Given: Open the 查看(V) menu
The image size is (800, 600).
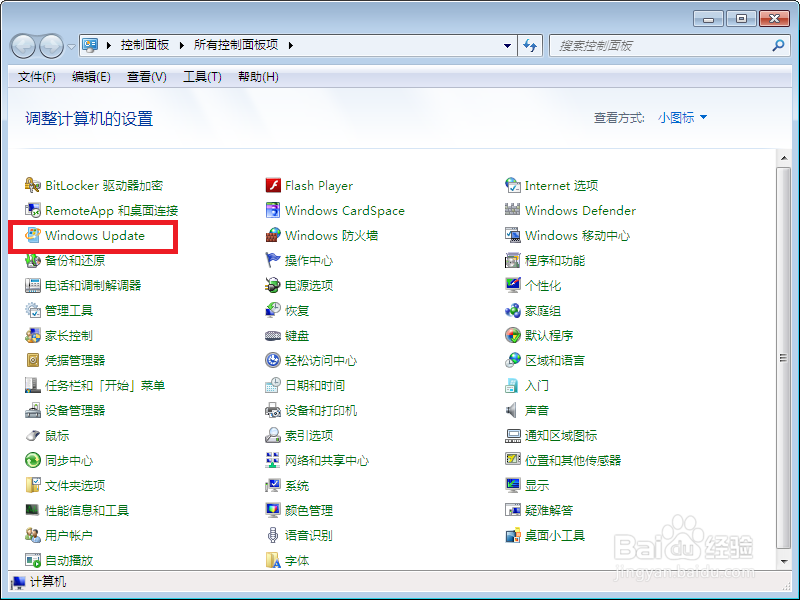Looking at the screenshot, I should (147, 77).
